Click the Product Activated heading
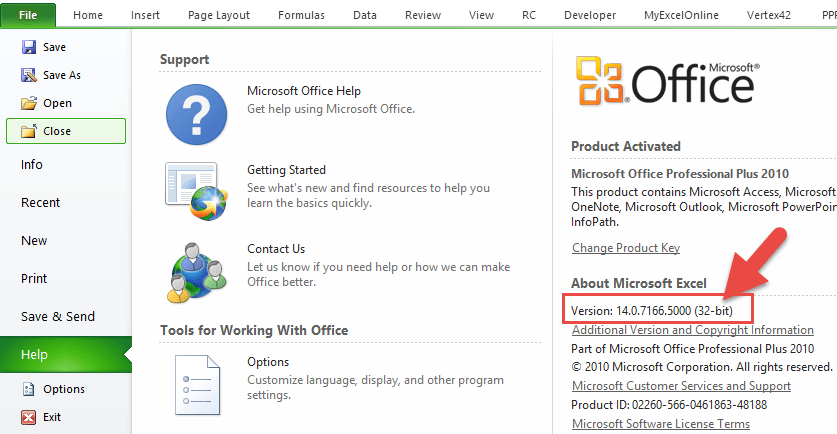This screenshot has width=837, height=434. point(626,146)
